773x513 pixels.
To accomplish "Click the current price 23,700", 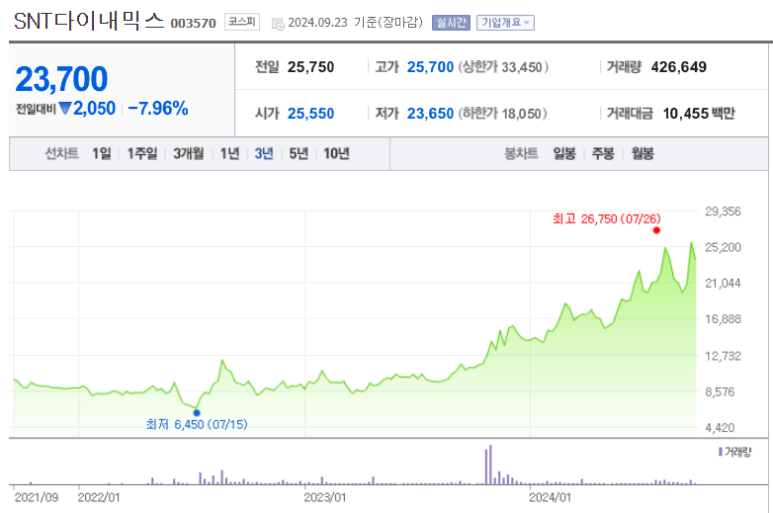I will click(62, 79).
